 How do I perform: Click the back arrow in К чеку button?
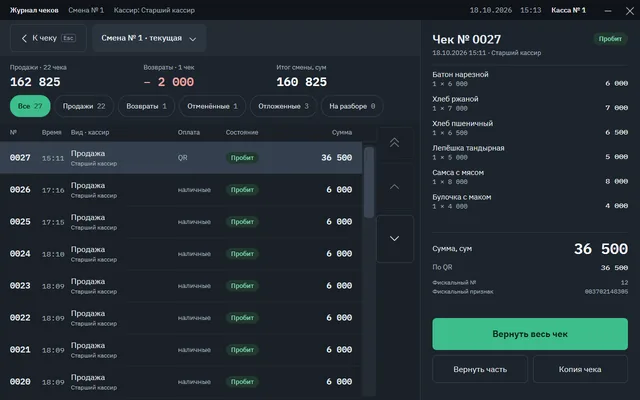click(x=24, y=38)
